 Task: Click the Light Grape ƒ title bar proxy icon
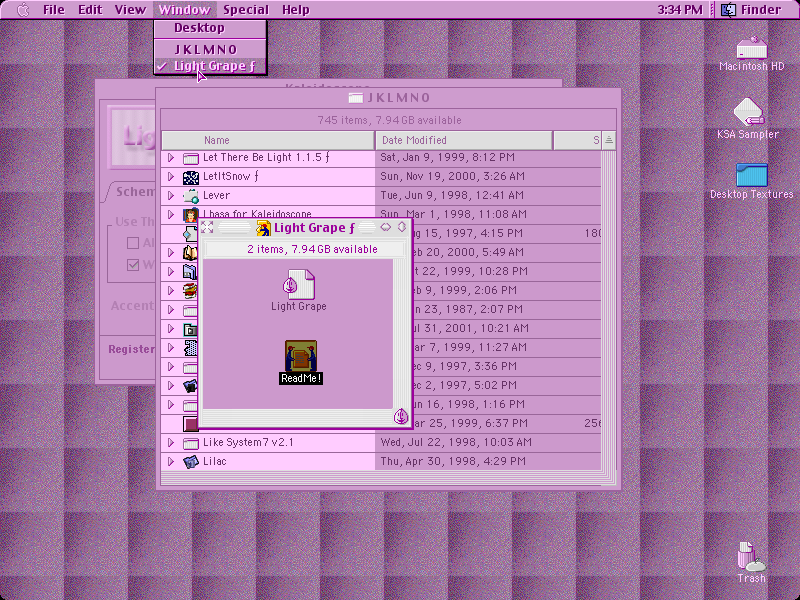pyautogui.click(x=263, y=228)
